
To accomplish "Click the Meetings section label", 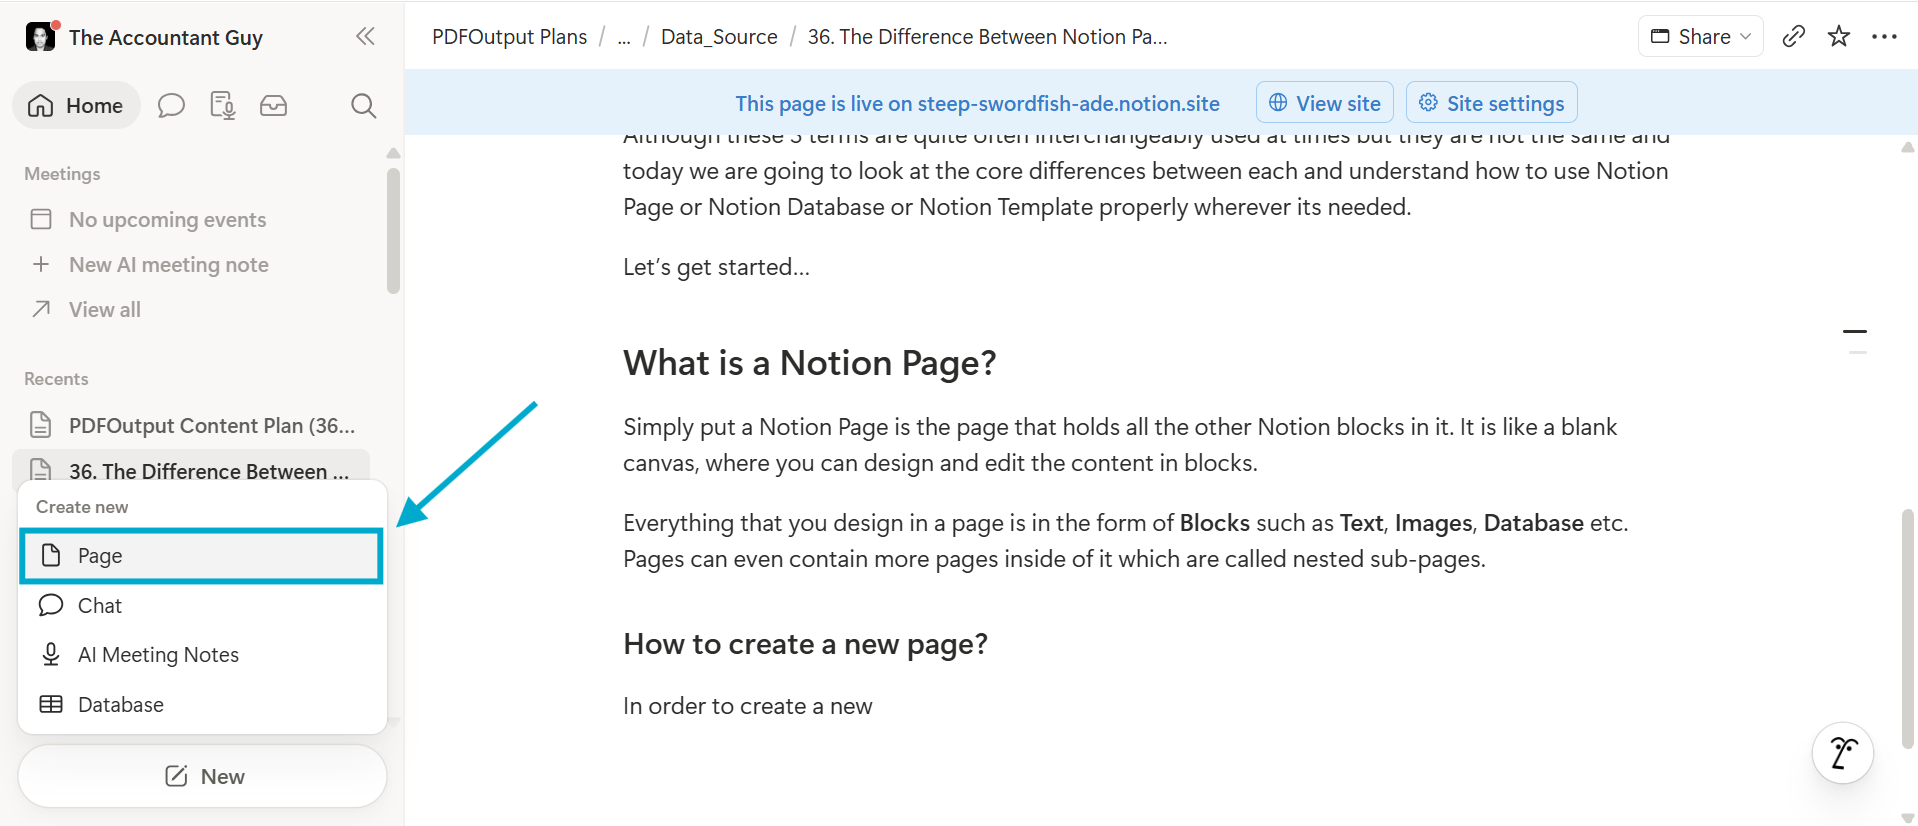I will [x=62, y=174].
